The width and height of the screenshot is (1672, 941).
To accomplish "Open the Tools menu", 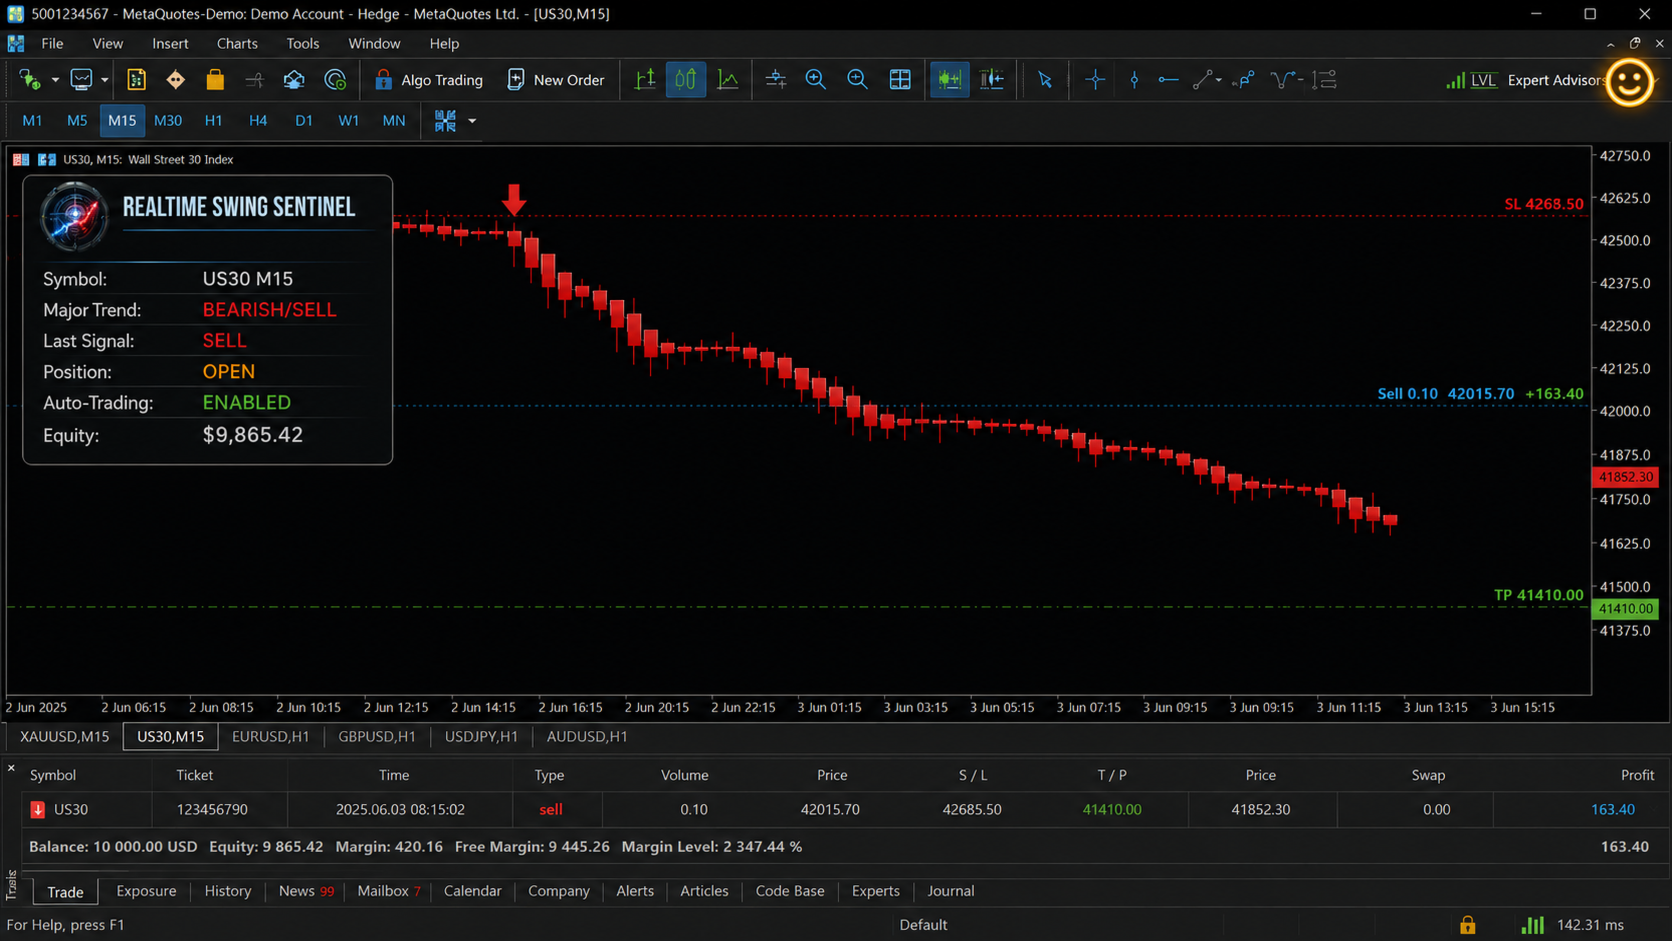I will pyautogui.click(x=302, y=44).
